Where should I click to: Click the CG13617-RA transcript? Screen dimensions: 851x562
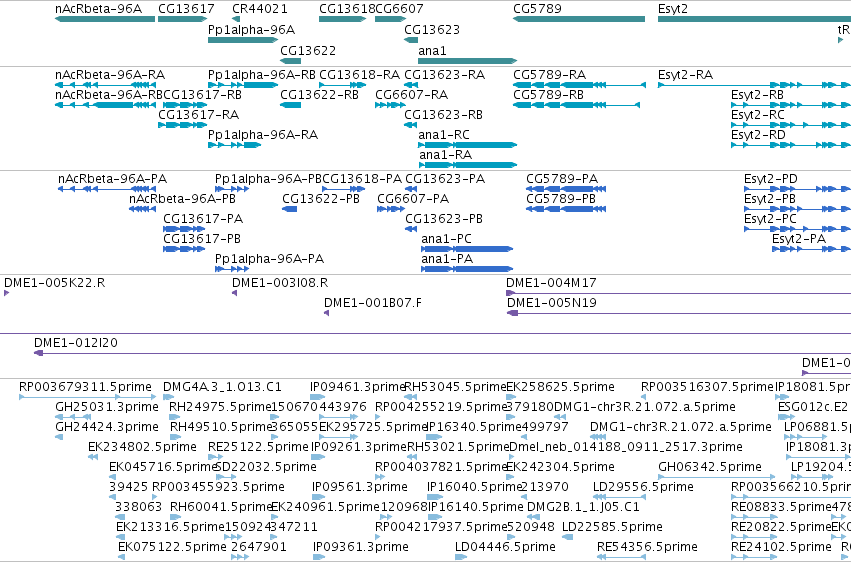coord(182,125)
